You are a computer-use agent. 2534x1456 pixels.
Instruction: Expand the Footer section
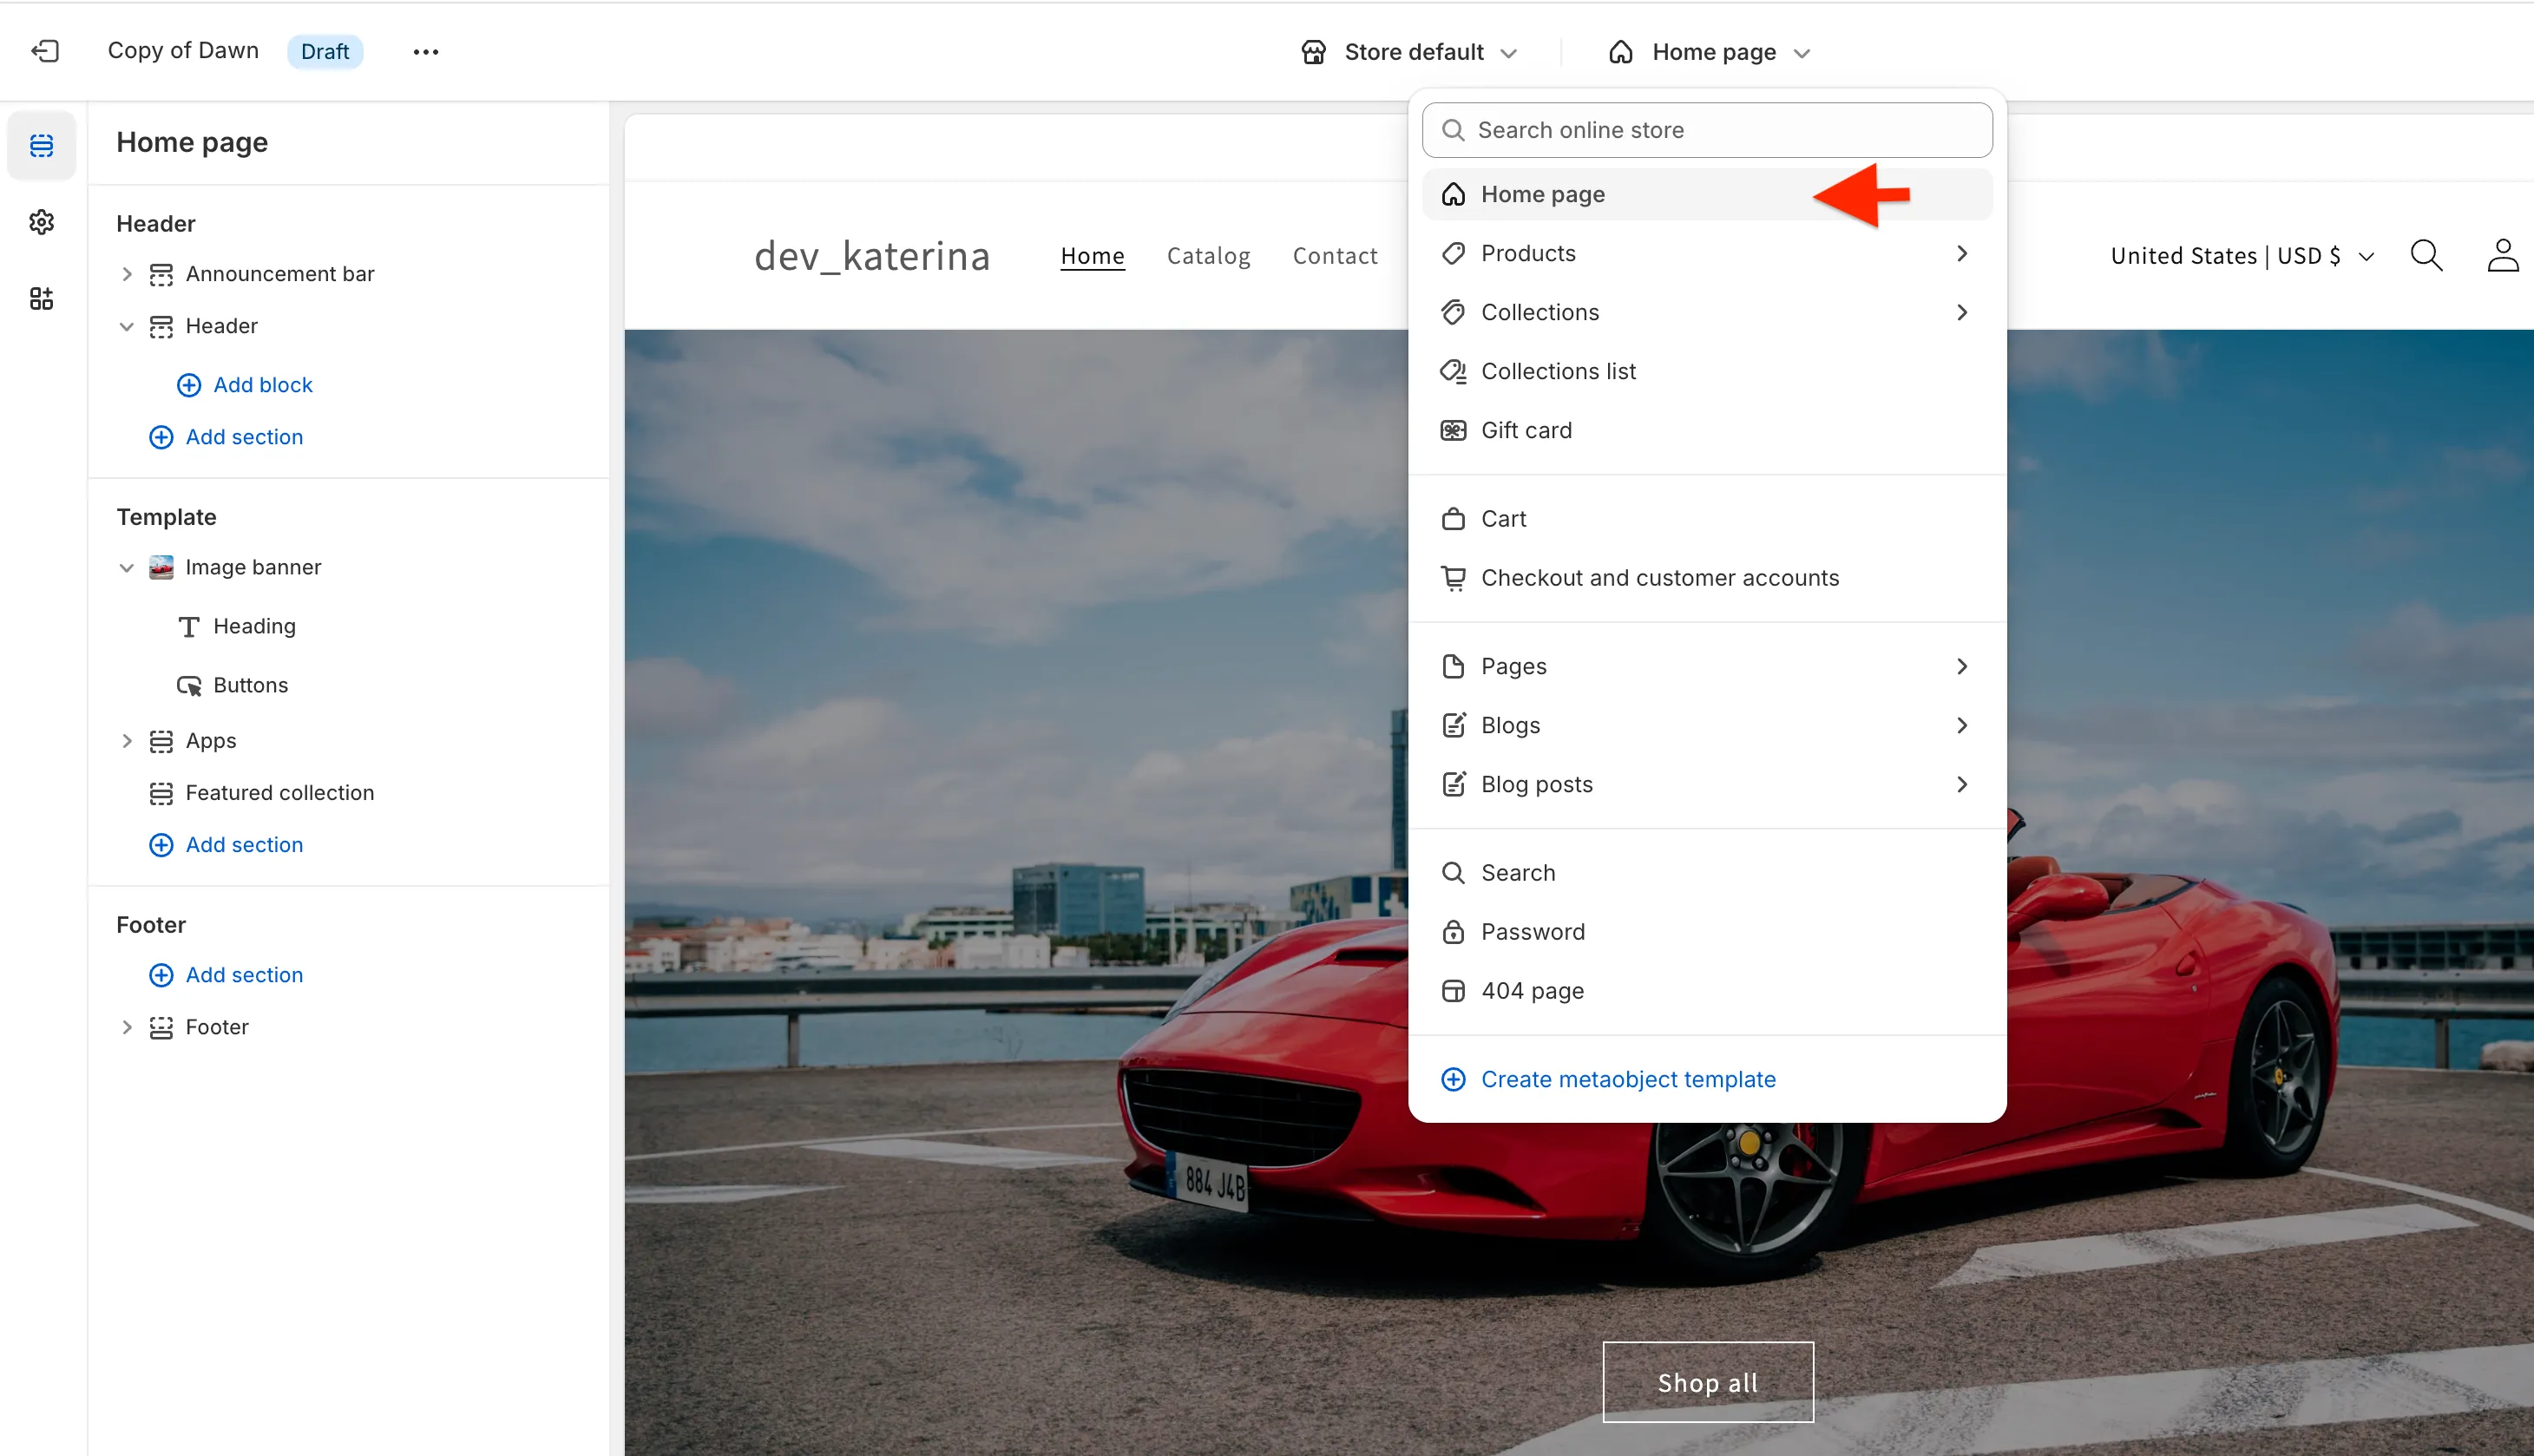pyautogui.click(x=127, y=1027)
